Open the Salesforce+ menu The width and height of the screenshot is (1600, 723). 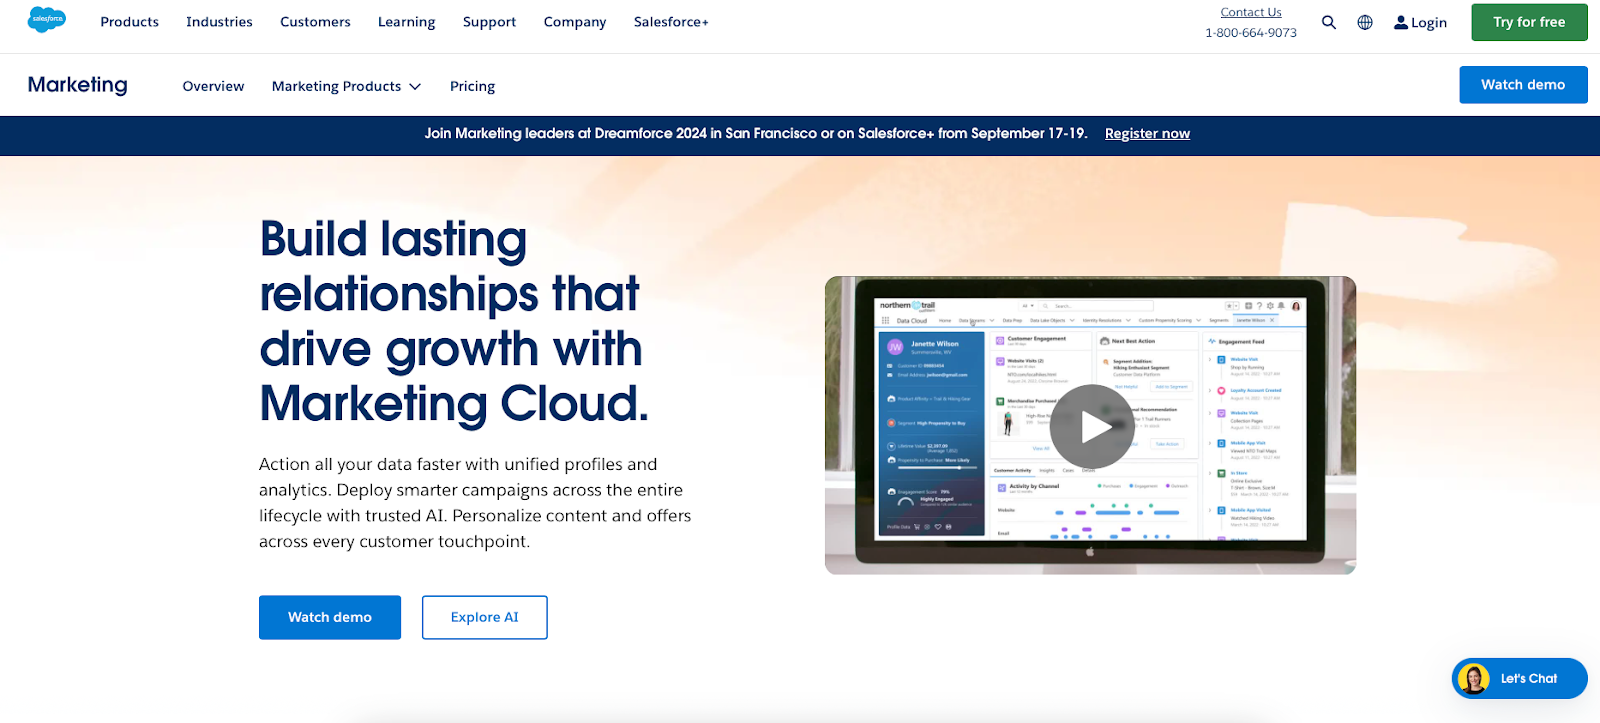[671, 22]
